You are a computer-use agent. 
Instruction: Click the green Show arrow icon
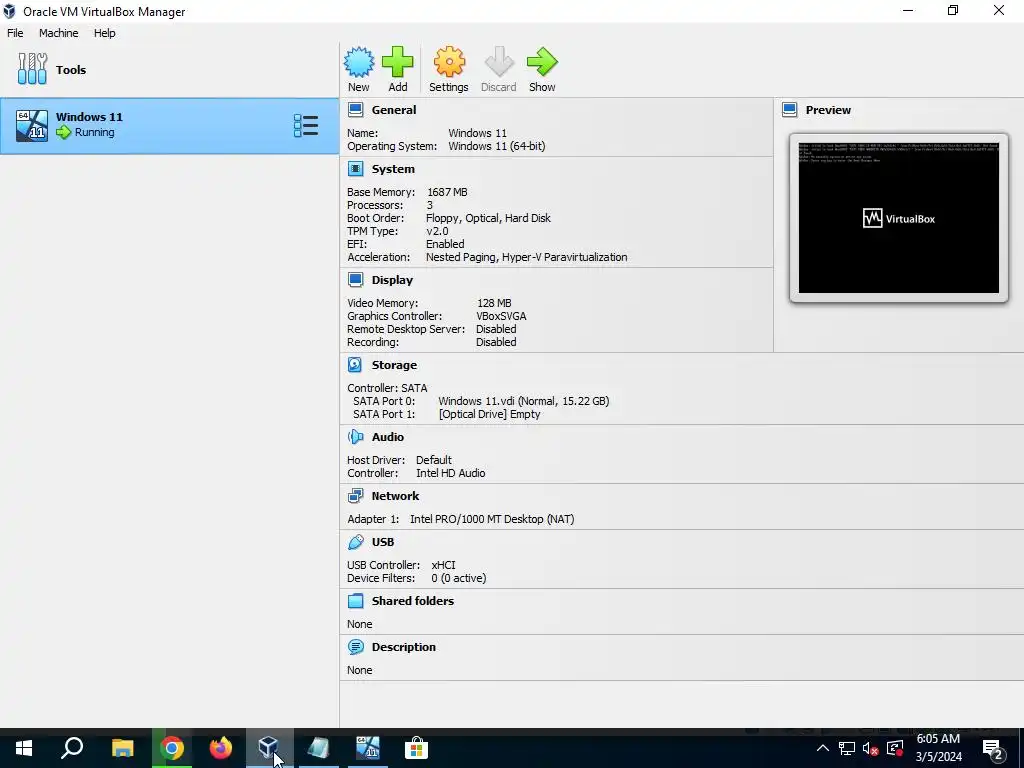coord(542,62)
